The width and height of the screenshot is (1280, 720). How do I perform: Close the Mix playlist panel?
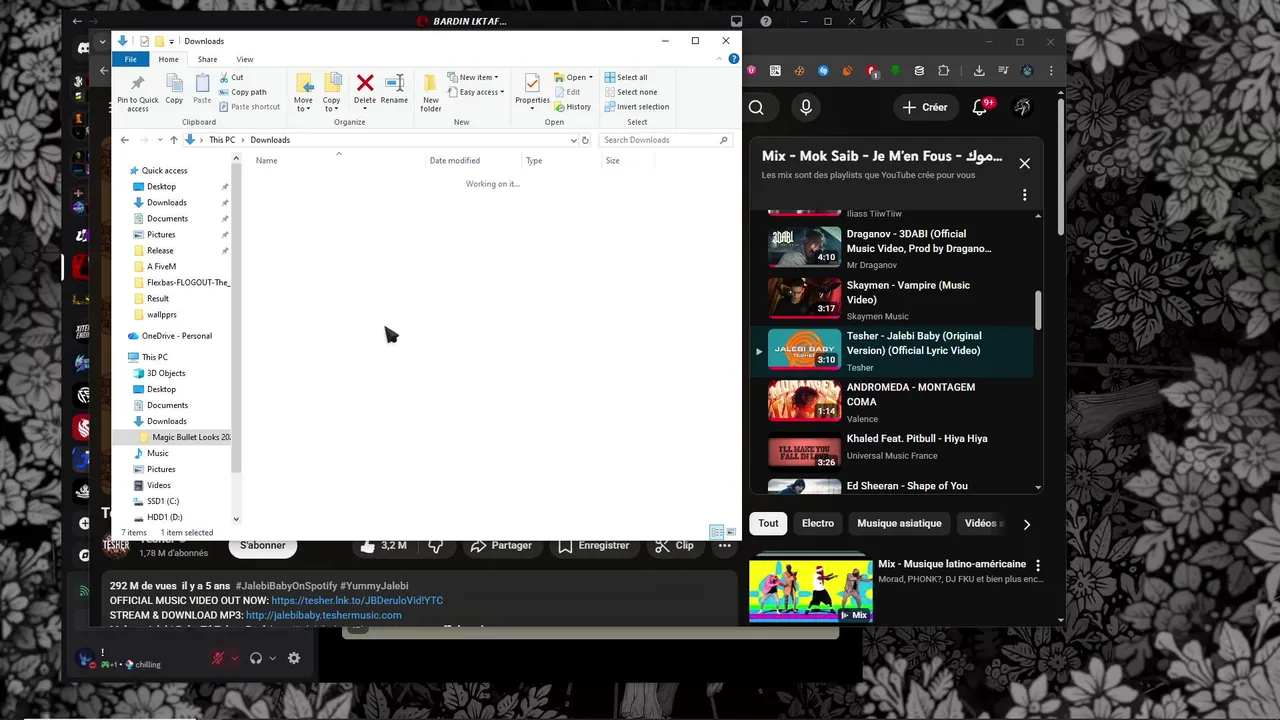(1024, 163)
